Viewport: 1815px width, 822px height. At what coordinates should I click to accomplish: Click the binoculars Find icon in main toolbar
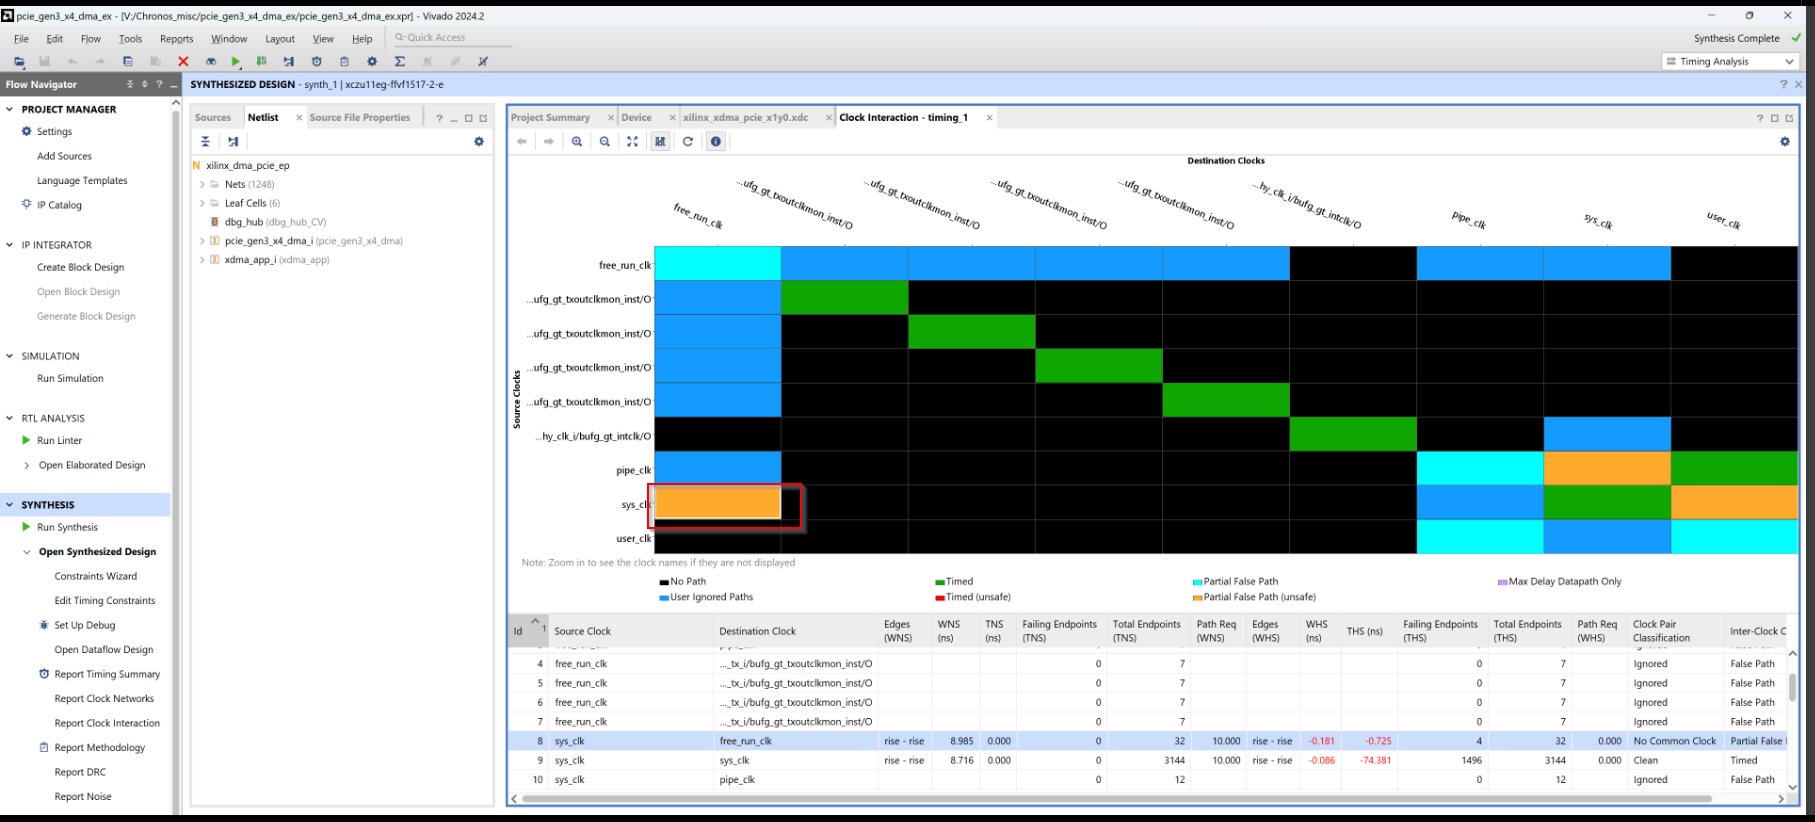(x=211, y=62)
